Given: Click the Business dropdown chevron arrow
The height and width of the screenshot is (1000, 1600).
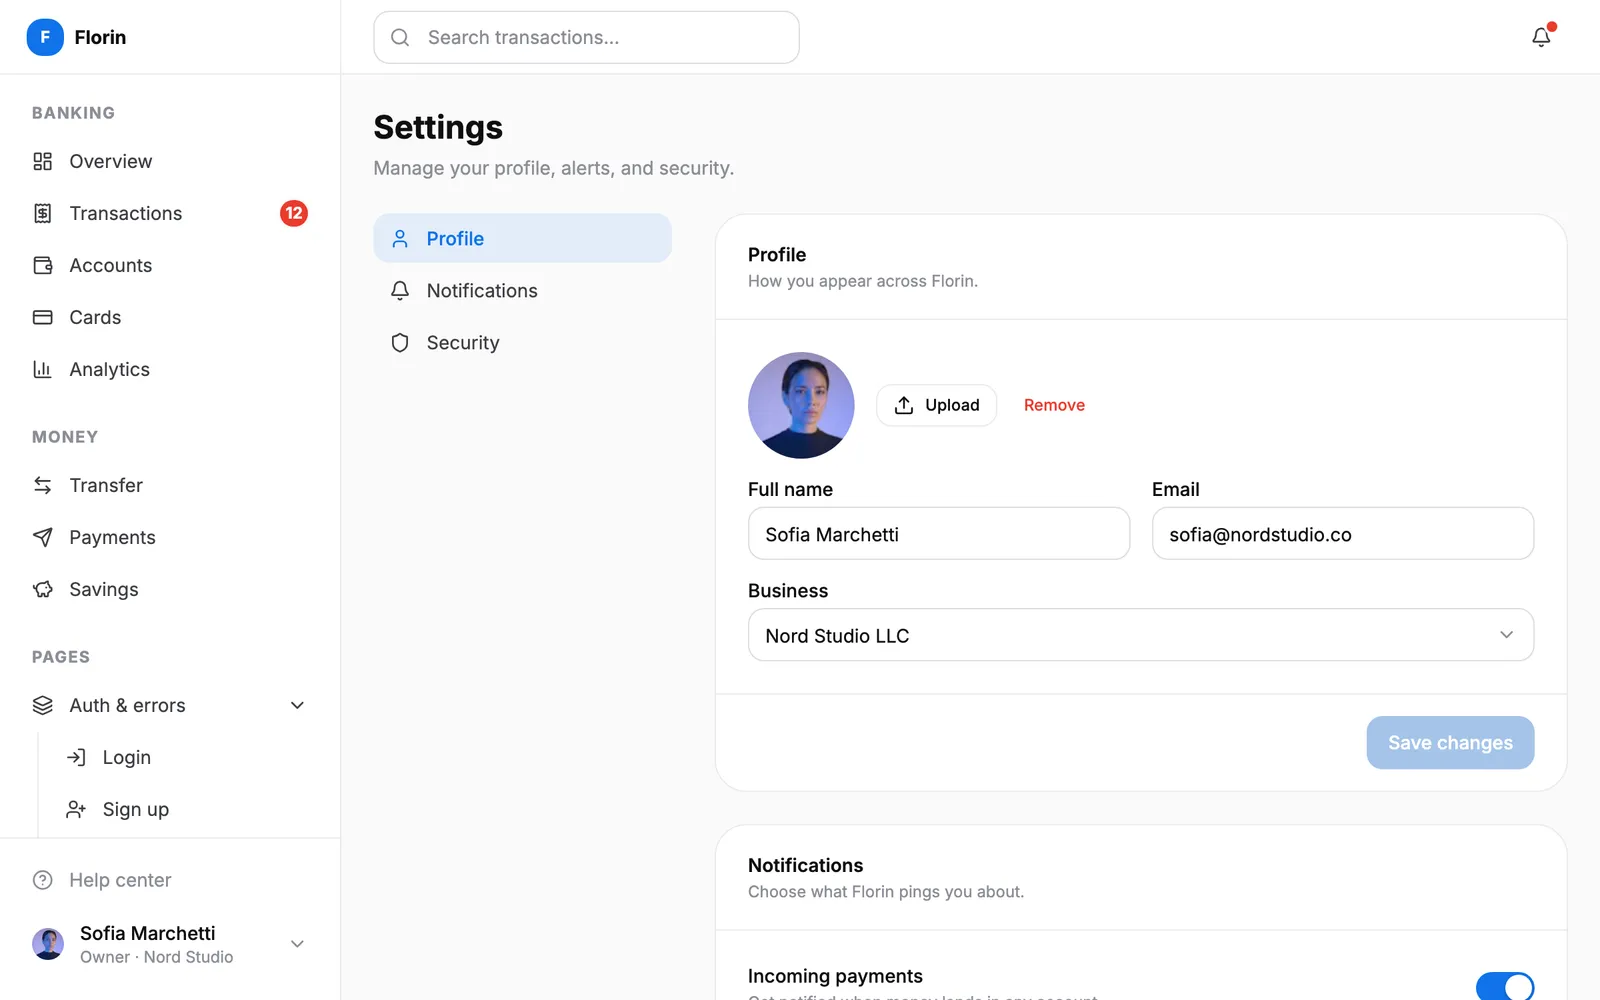Looking at the screenshot, I should (x=1506, y=635).
